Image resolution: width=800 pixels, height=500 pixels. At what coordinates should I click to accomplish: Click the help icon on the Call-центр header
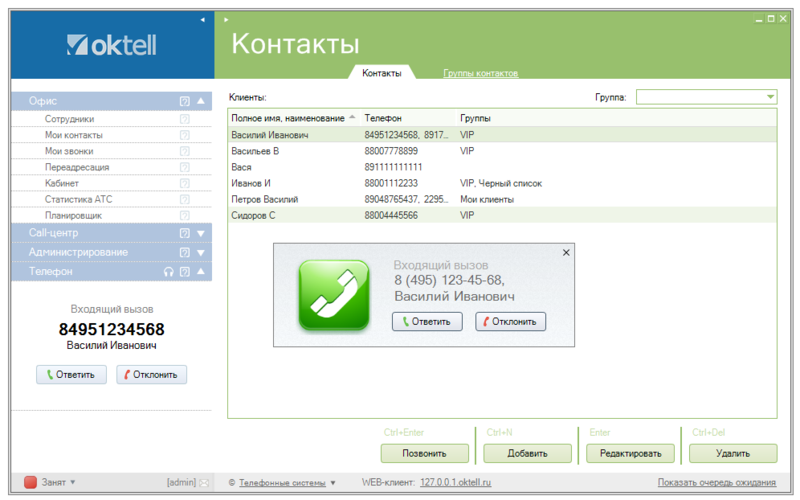pos(184,233)
